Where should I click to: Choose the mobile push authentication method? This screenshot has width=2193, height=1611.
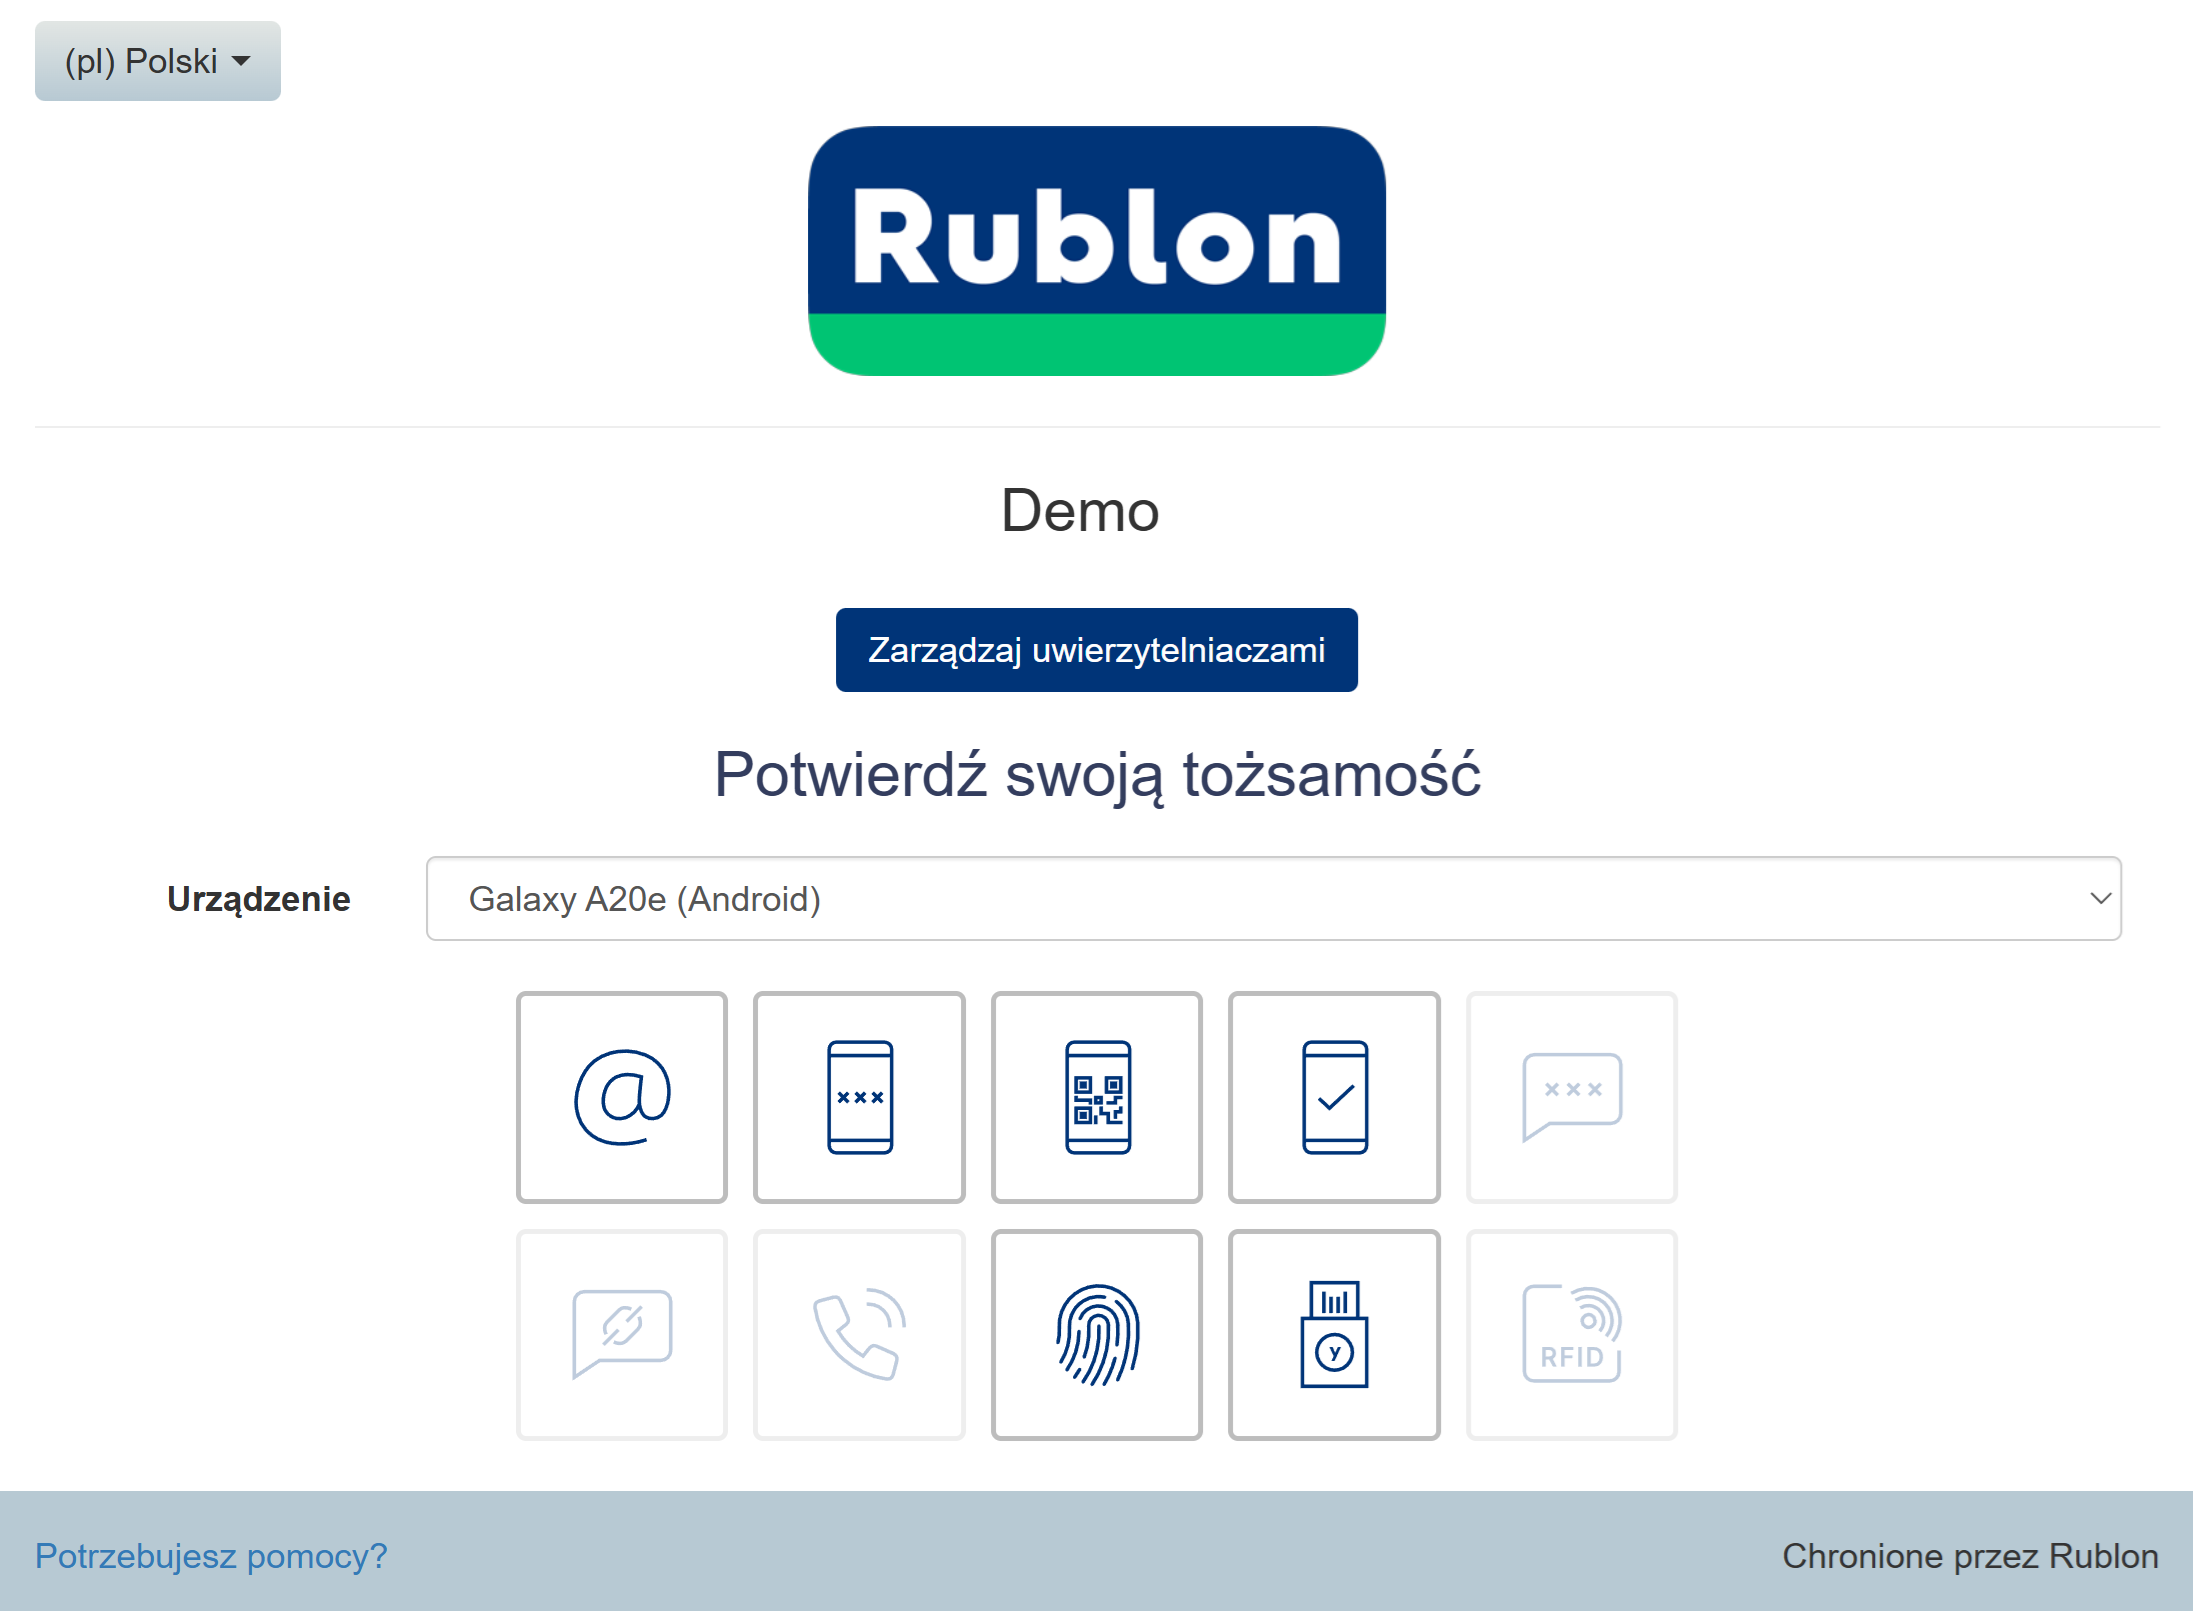1334,1097
